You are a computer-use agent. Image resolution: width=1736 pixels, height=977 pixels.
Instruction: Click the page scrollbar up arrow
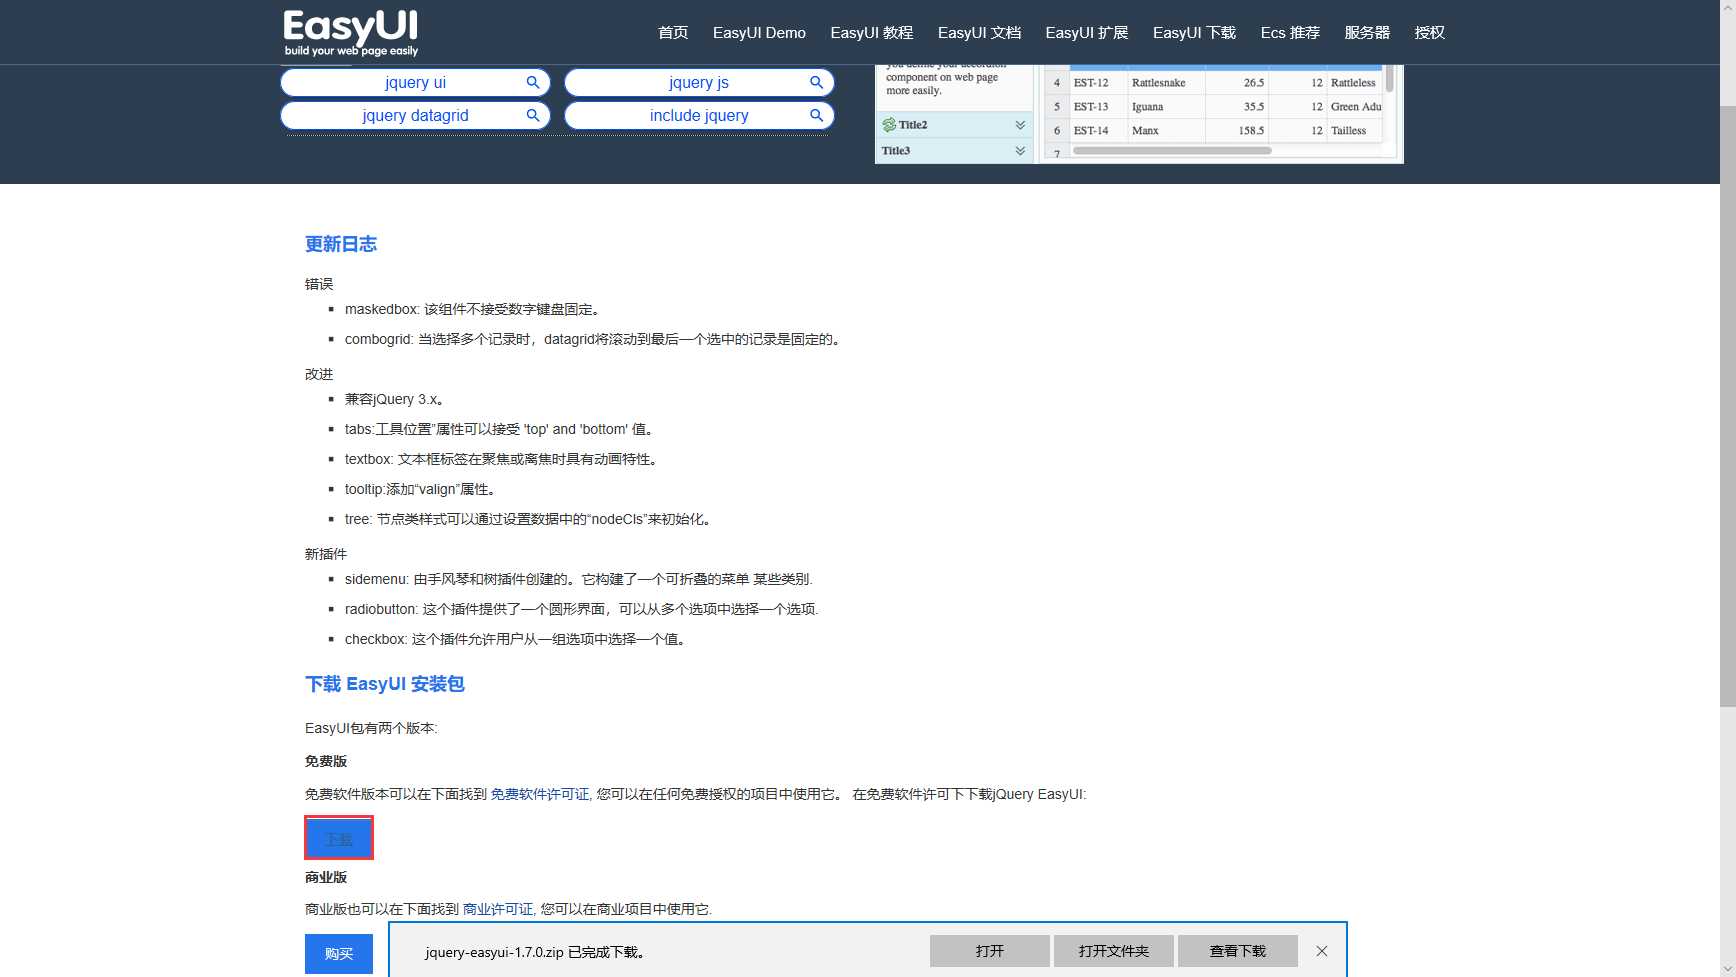pos(1728,8)
